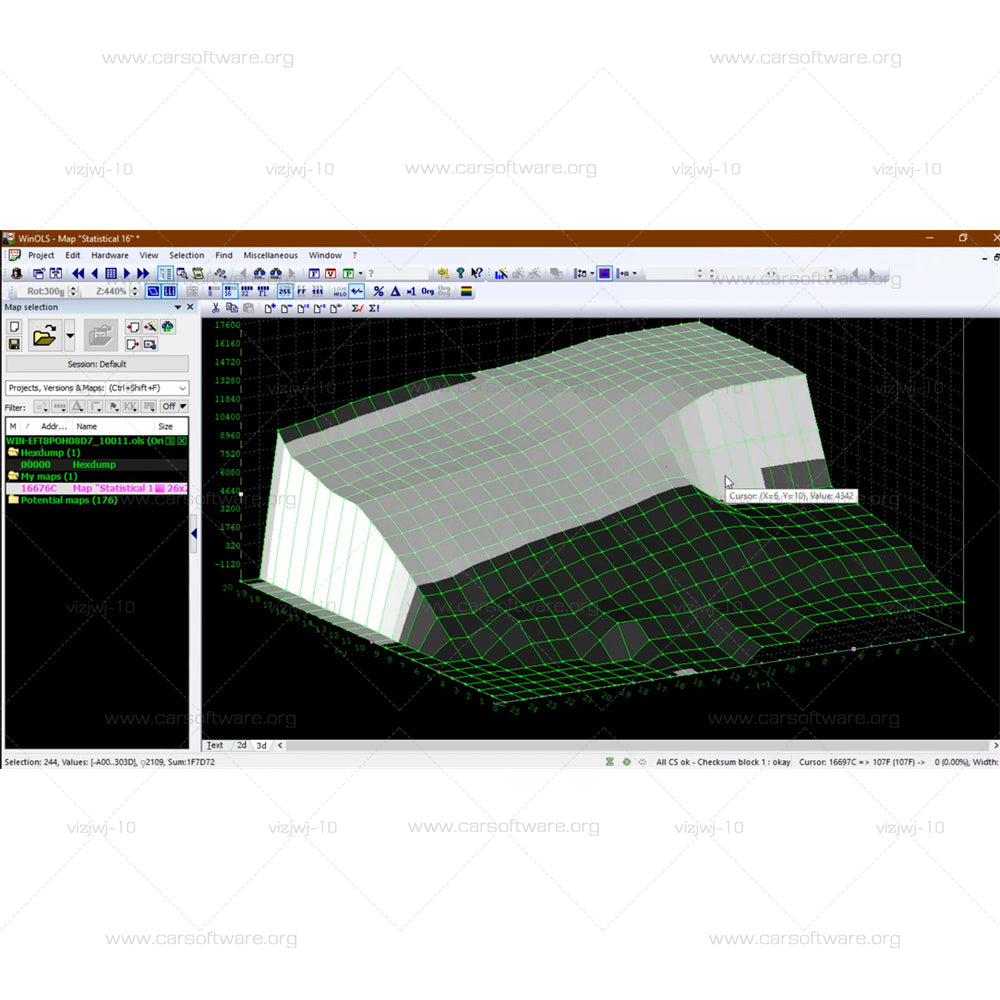Screen dimensions: 1000x1000
Task: Click the blank new document icon
Action: 14,327
